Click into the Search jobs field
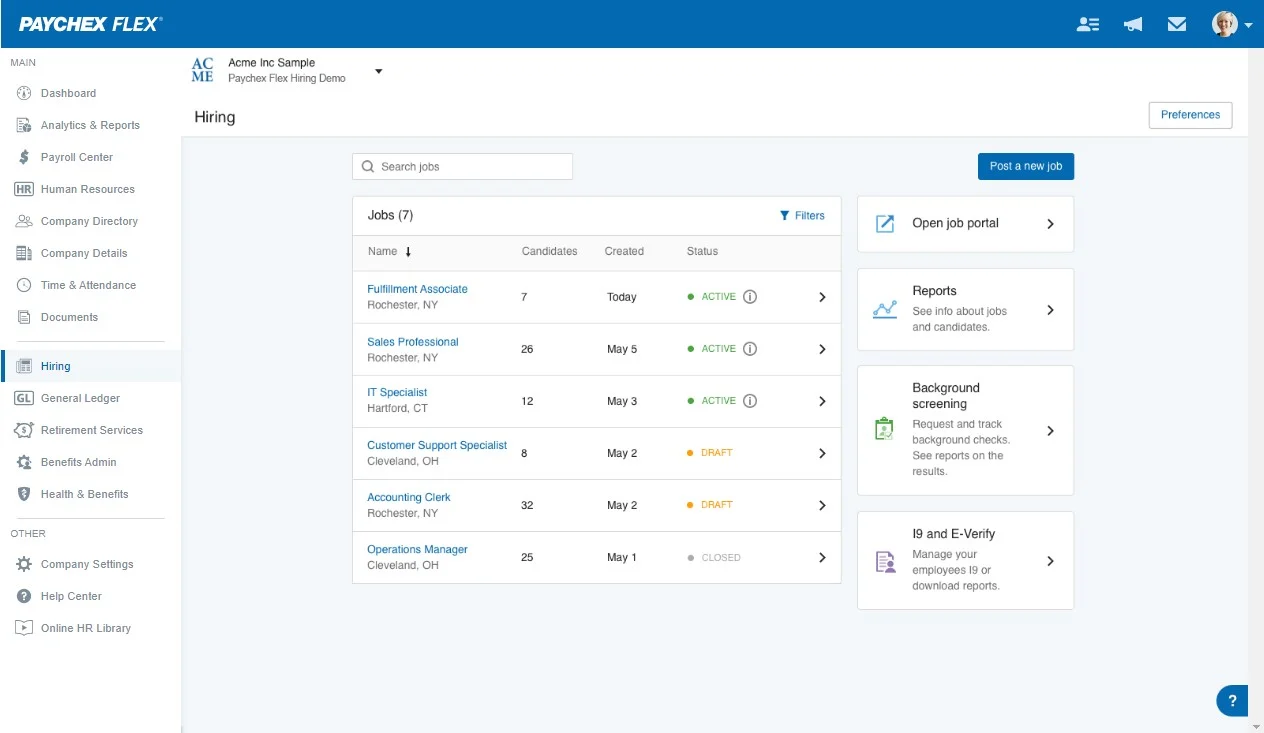 pyautogui.click(x=470, y=167)
